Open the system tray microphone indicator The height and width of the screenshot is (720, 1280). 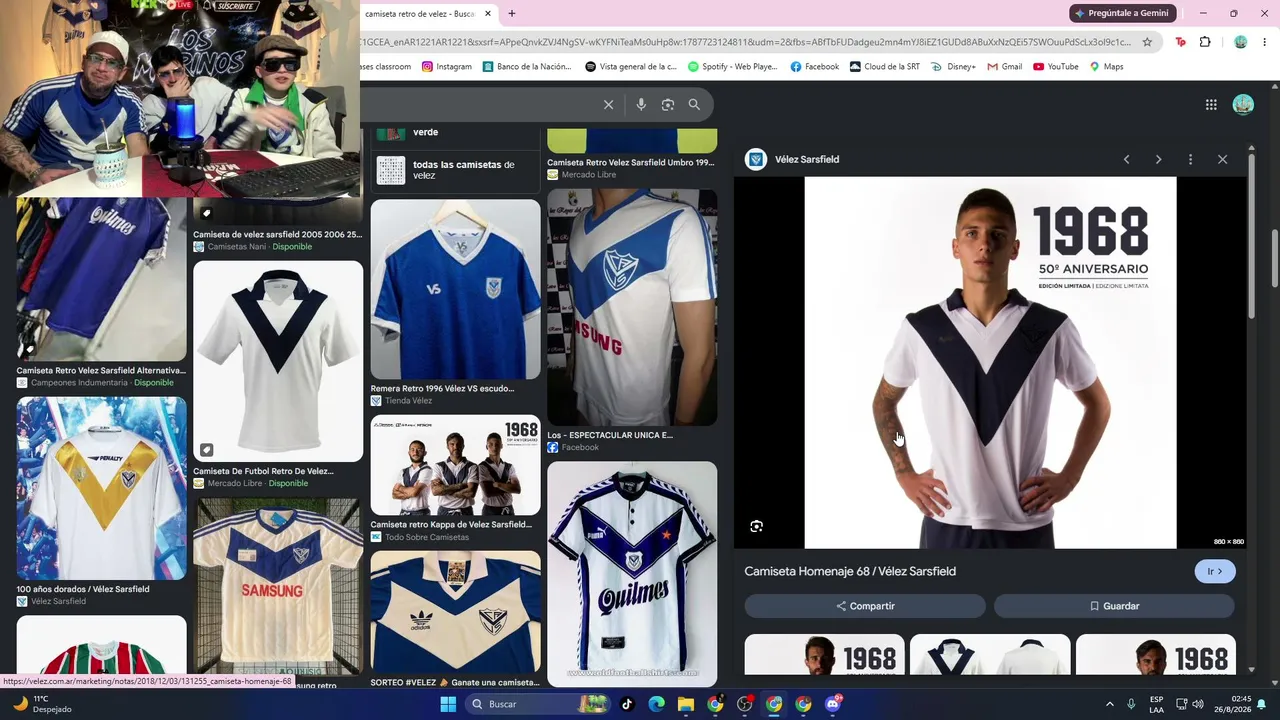pos(1131,704)
